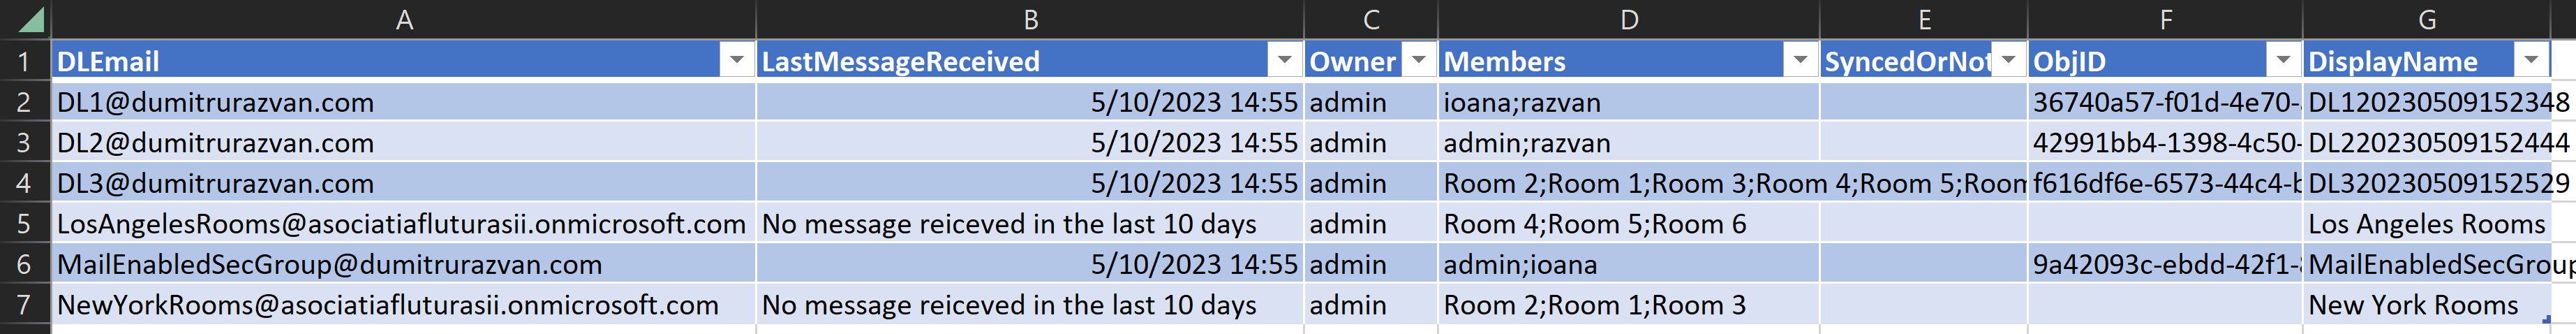Select column F header
2576x334 pixels.
click(2165, 19)
